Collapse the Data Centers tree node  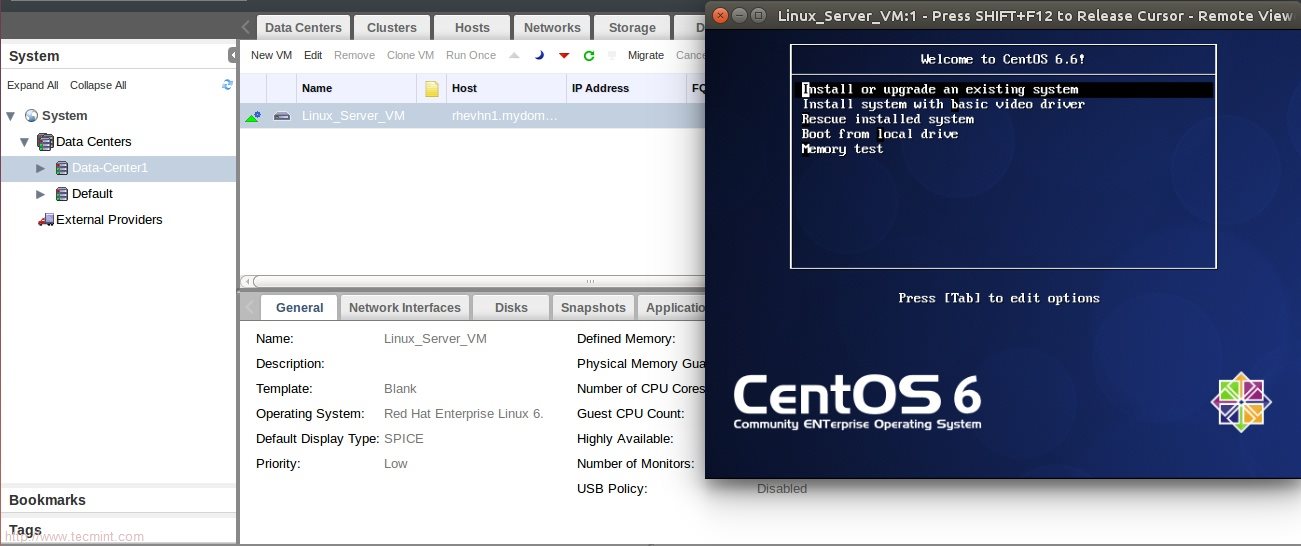click(25, 142)
